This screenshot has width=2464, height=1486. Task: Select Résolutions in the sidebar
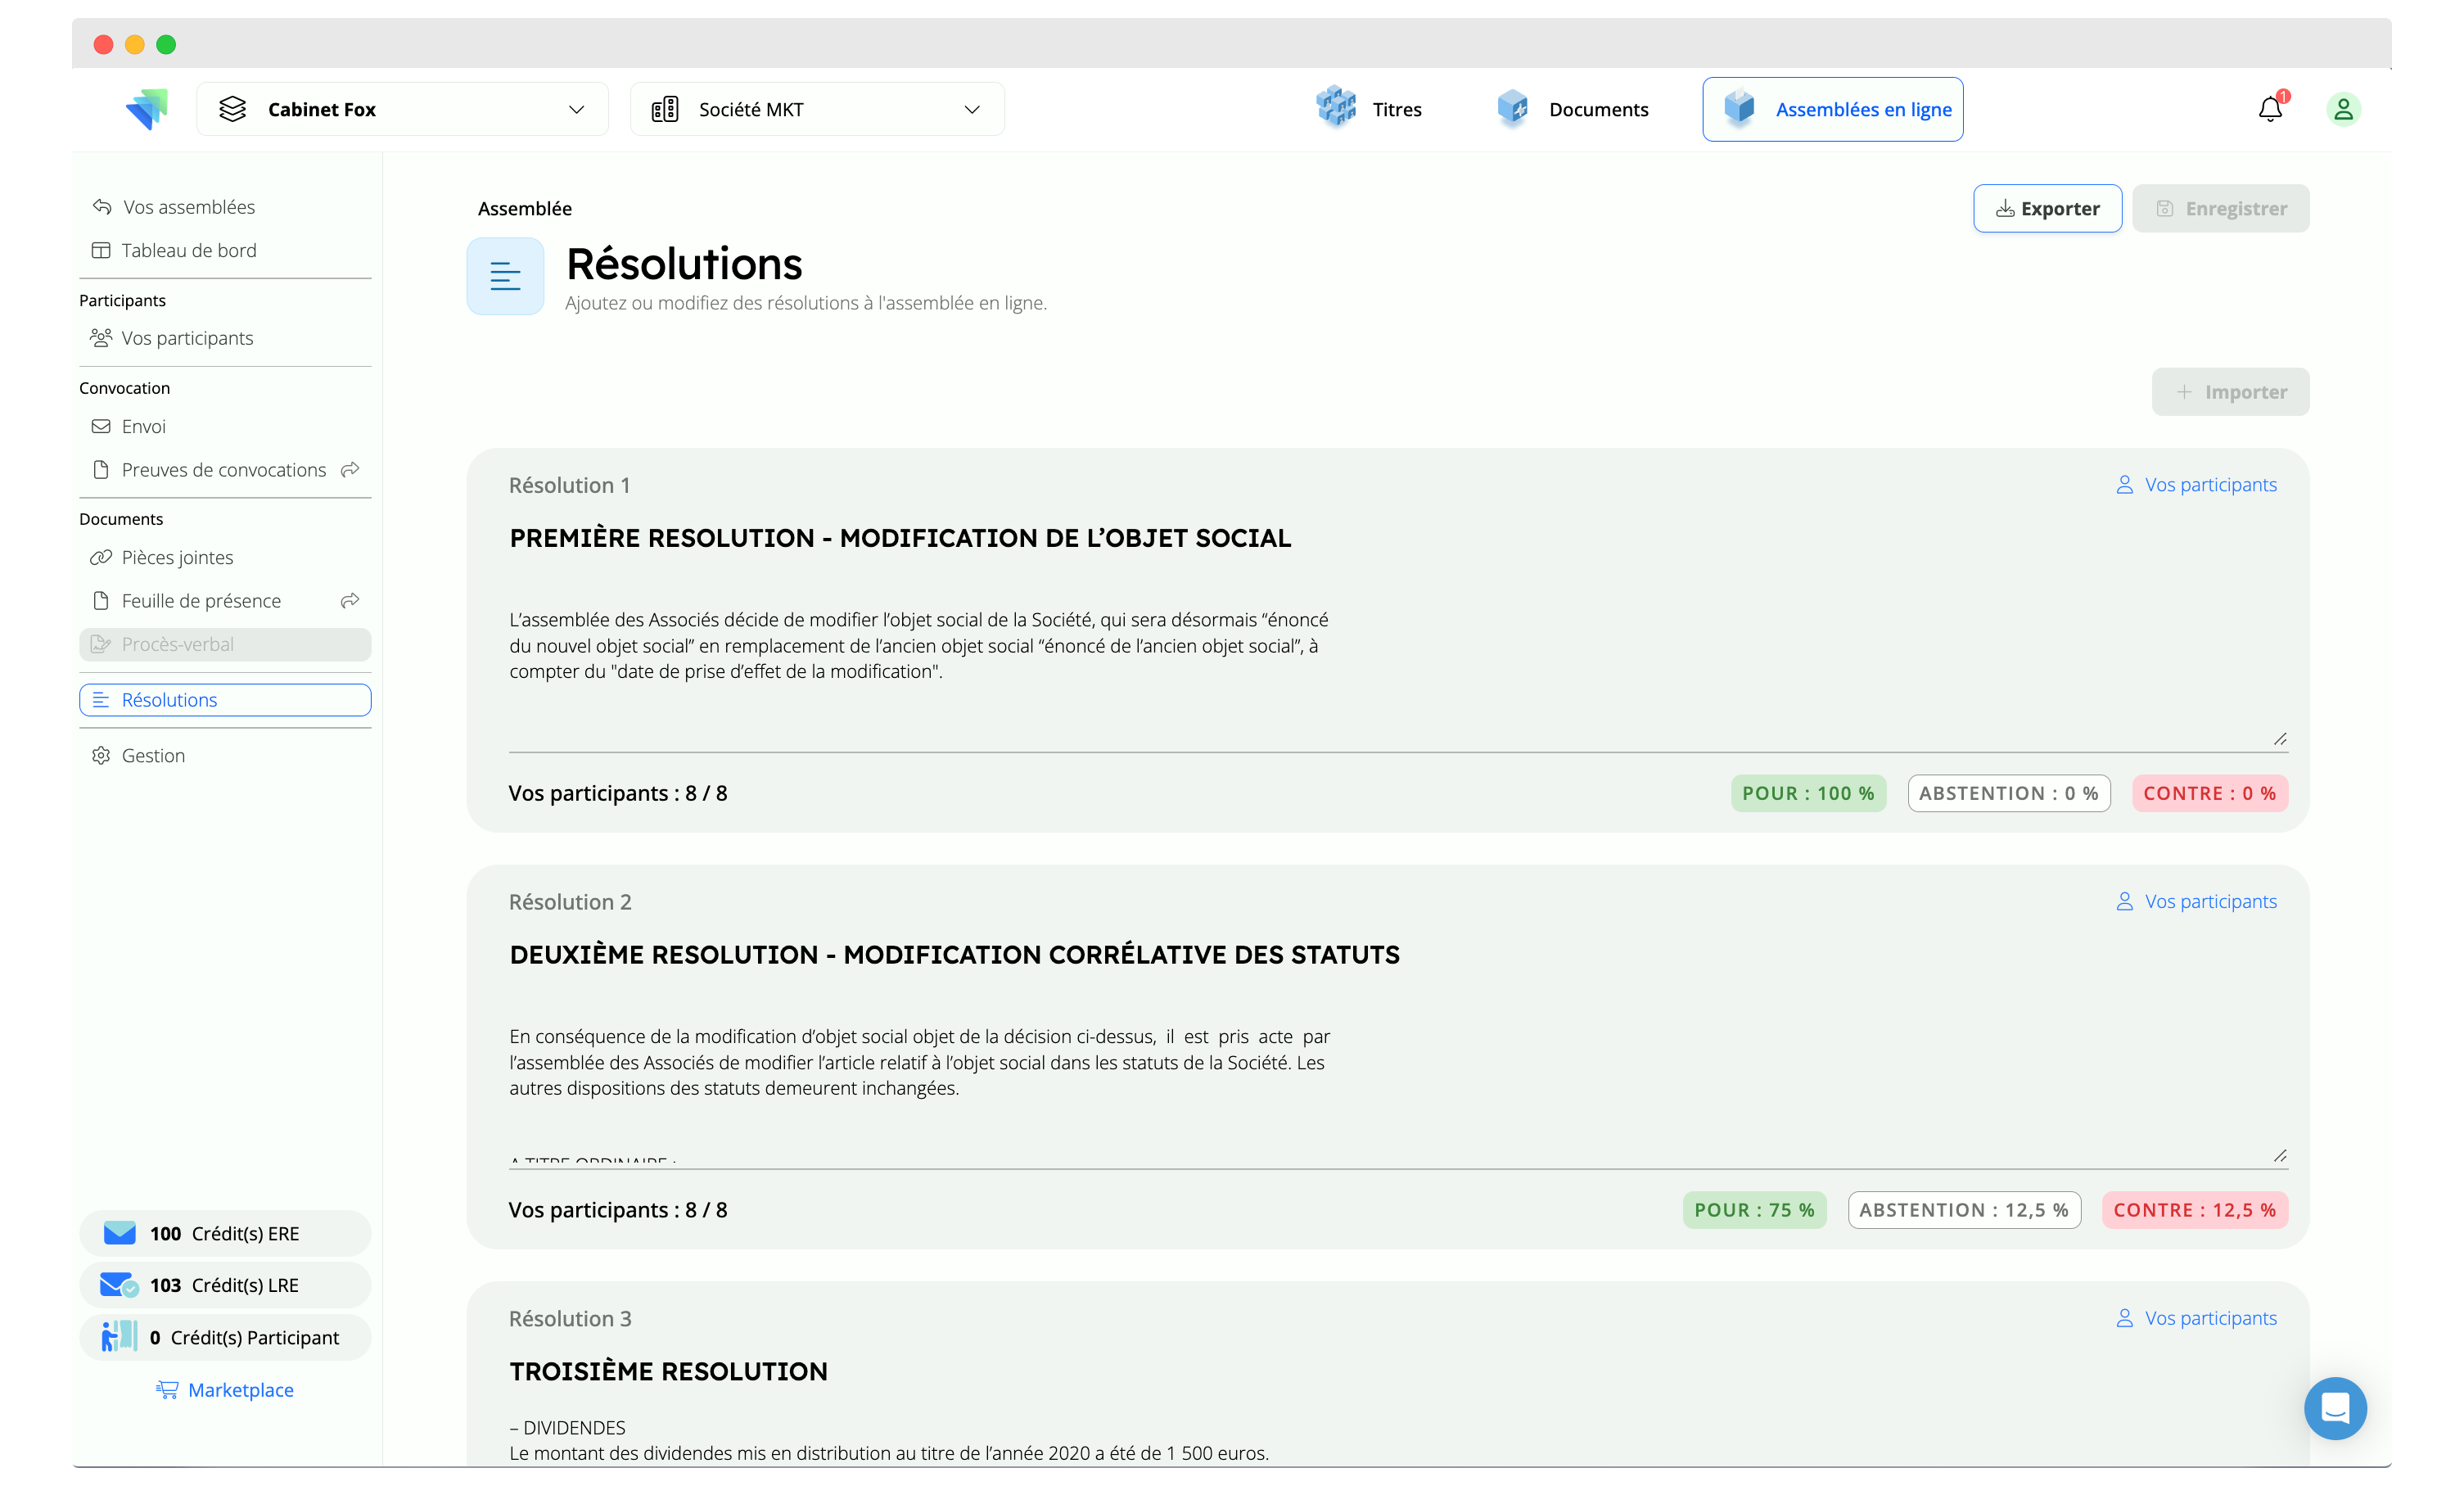pyautogui.click(x=225, y=700)
